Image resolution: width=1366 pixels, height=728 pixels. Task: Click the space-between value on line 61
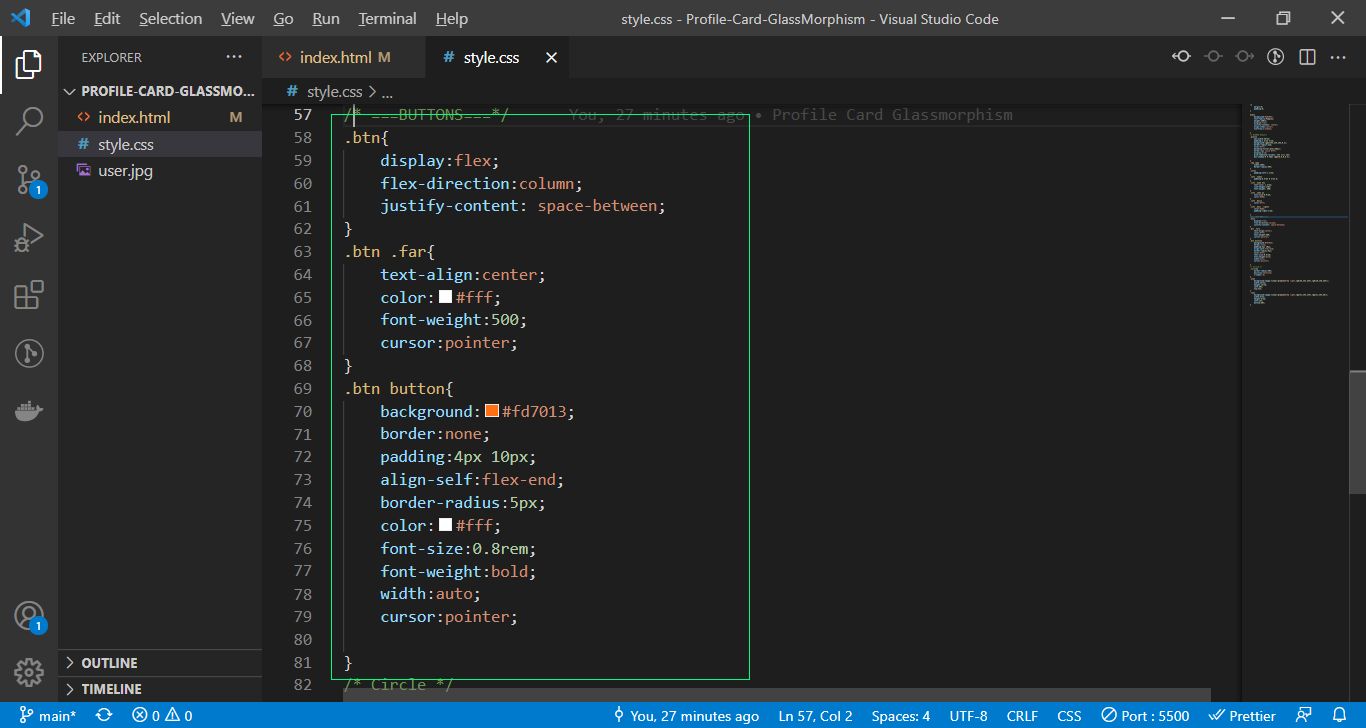tap(597, 206)
